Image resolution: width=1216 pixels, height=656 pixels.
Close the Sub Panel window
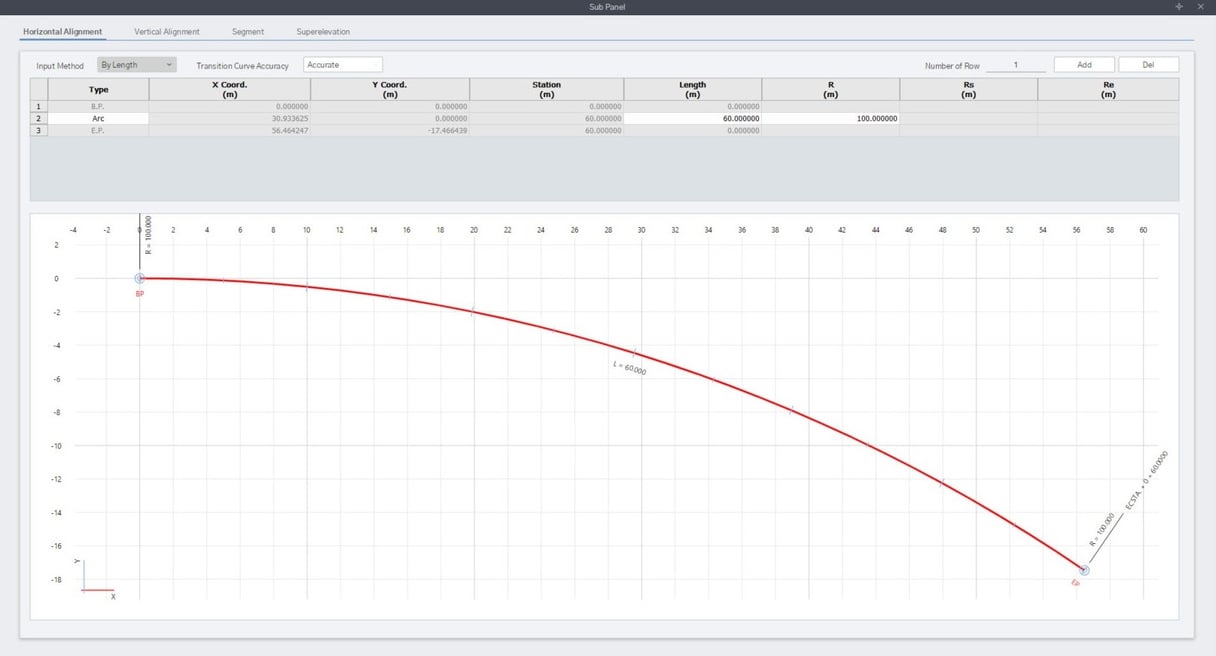[1200, 6]
